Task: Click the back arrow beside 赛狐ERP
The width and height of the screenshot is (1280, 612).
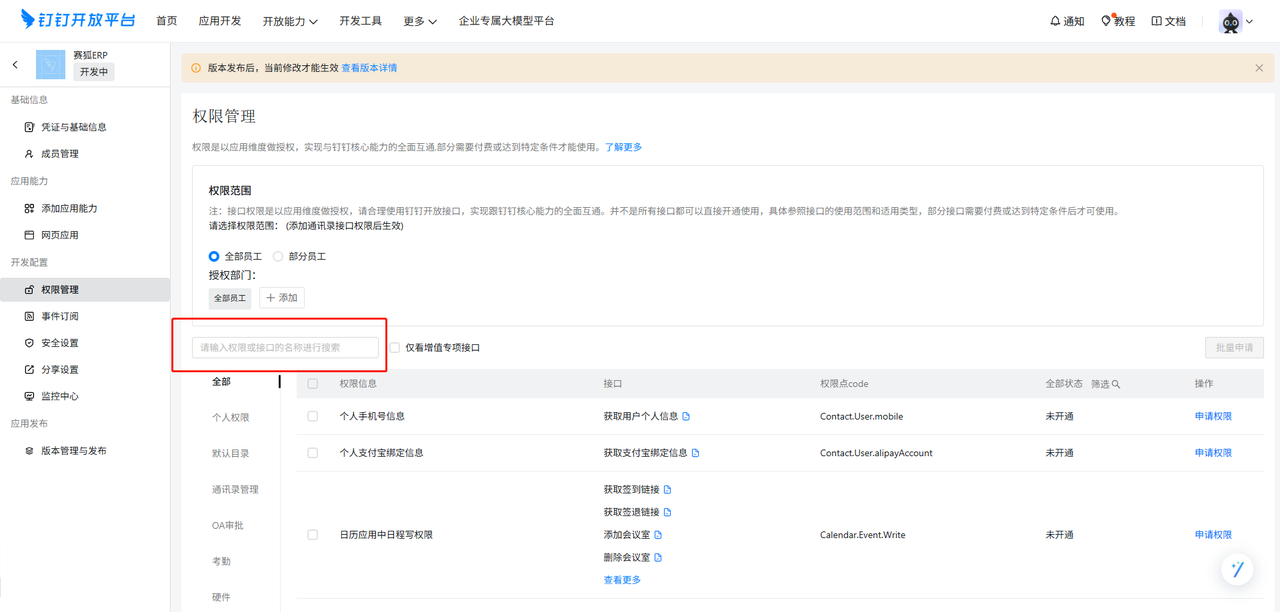Action: 15,65
